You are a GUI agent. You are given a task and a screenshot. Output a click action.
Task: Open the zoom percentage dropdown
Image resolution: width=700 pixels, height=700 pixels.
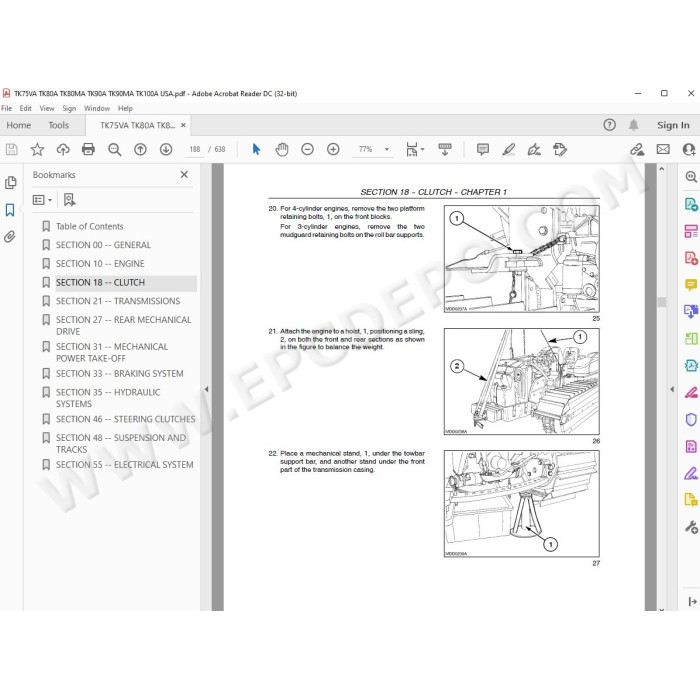387,149
